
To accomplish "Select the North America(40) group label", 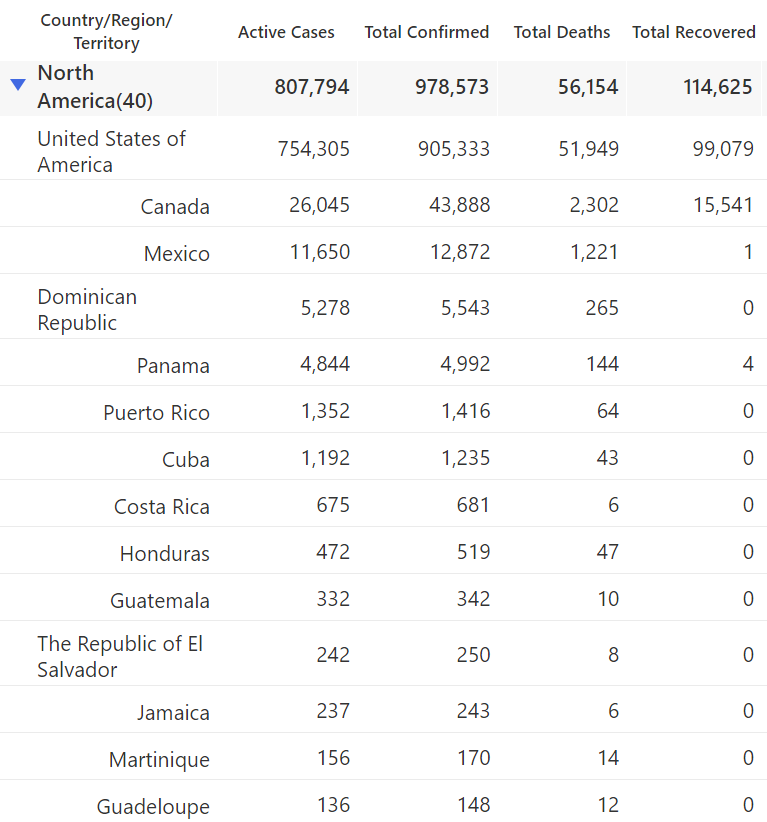I will pos(95,87).
